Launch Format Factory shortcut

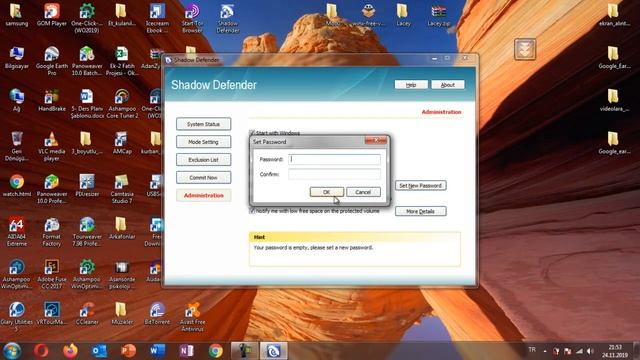point(51,231)
